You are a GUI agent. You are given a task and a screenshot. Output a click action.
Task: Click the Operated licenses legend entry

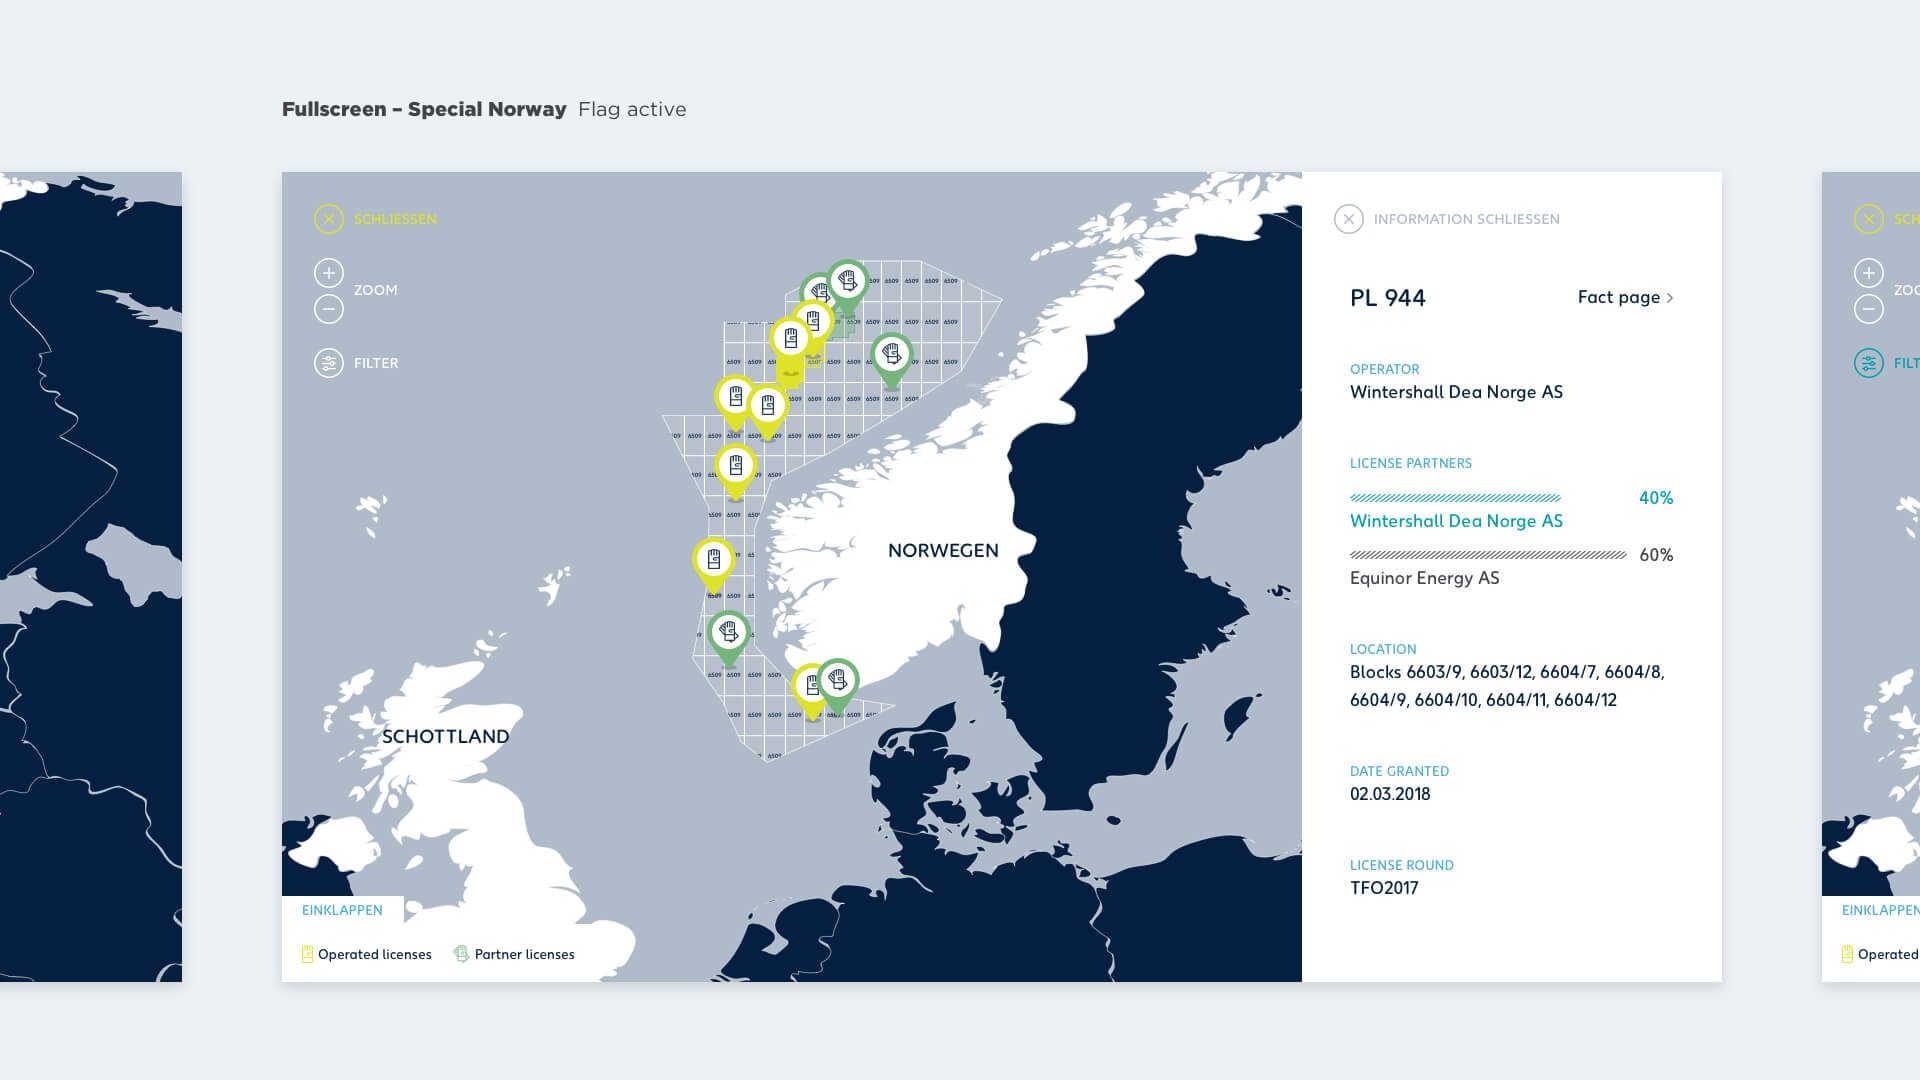pyautogui.click(x=367, y=954)
